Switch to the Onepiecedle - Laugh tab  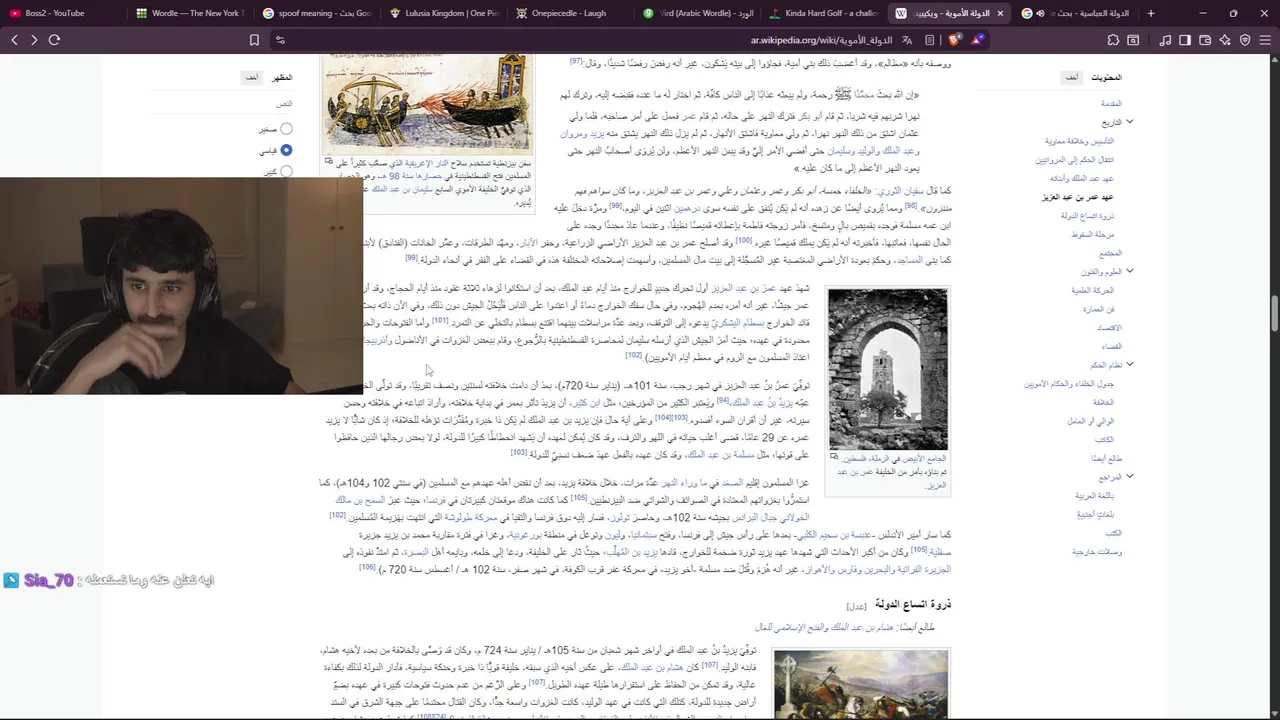point(571,13)
